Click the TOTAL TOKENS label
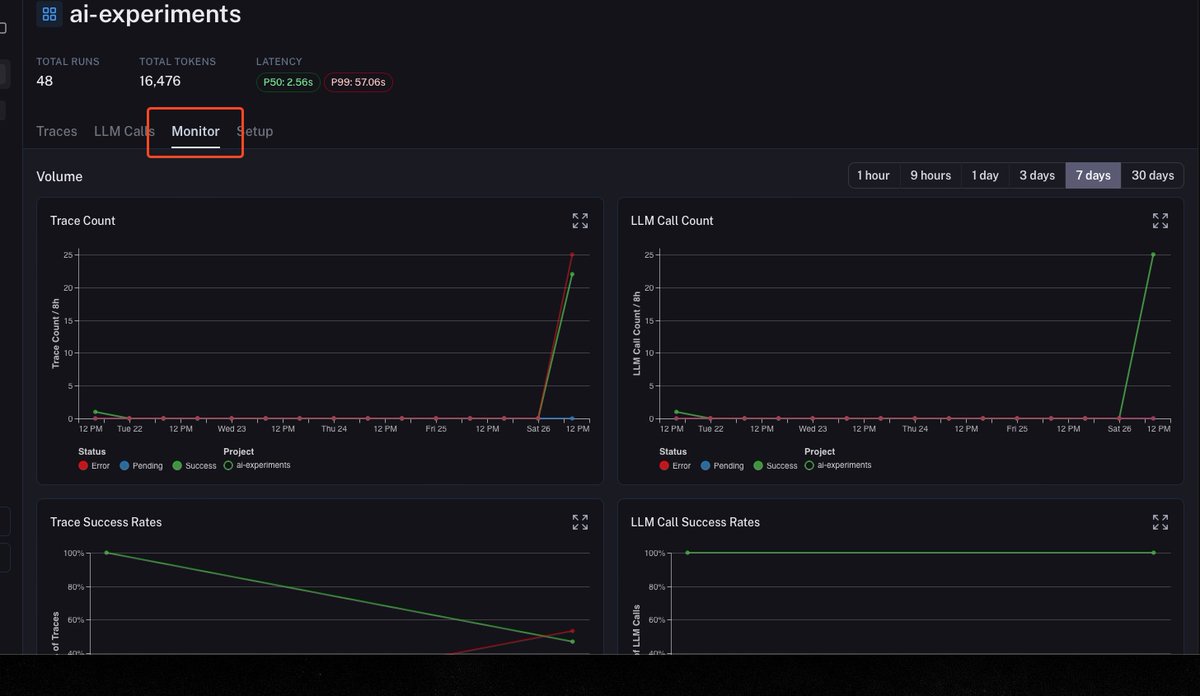Screen dimensions: 1200x696 (x=178, y=62)
